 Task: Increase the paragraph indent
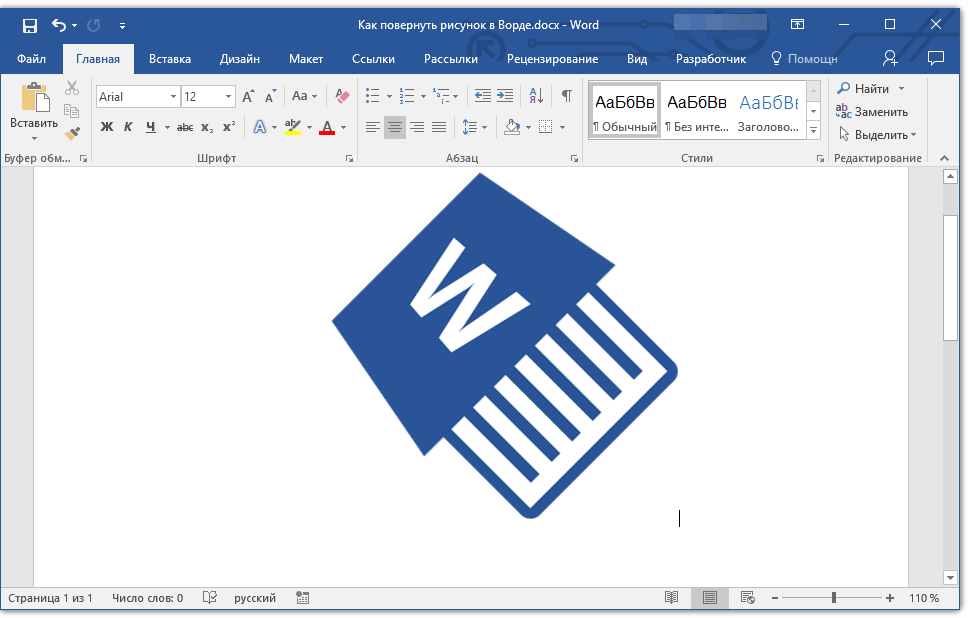click(x=505, y=96)
